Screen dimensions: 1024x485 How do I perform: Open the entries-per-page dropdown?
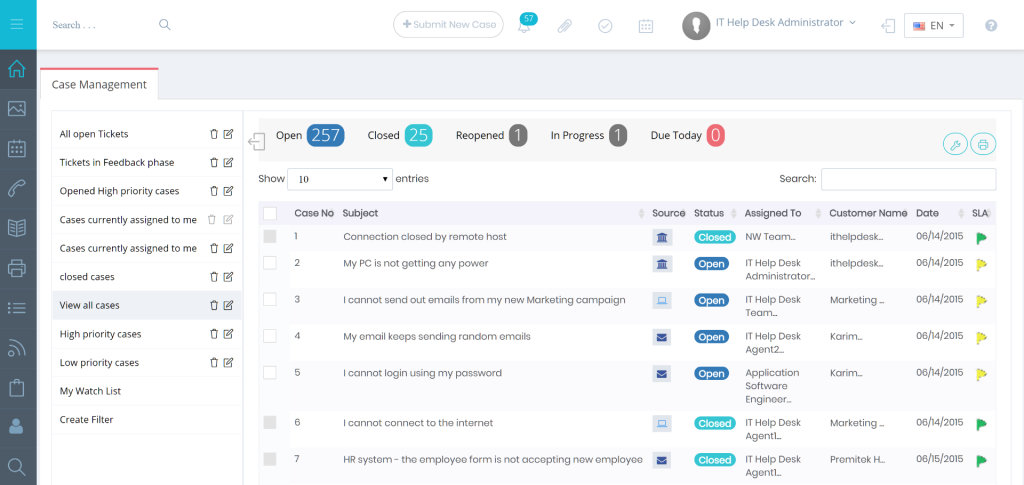339,179
